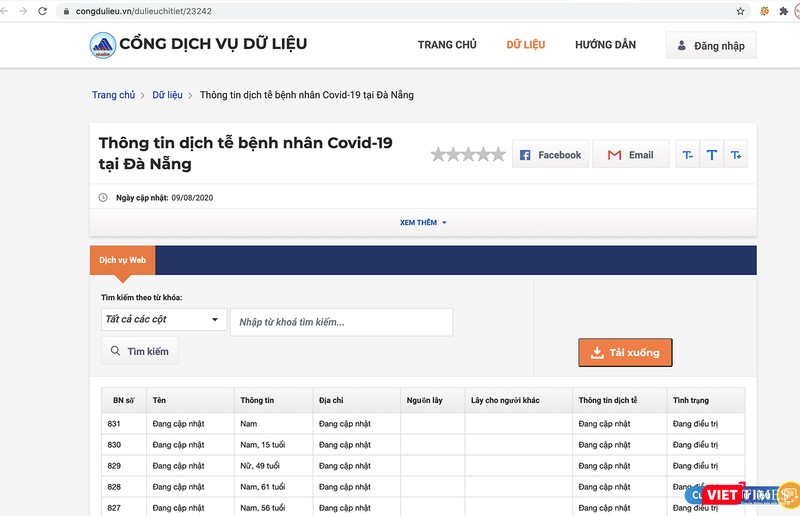Share the dataset on Facebook
Screen dimensions: 800x516
click(550, 155)
